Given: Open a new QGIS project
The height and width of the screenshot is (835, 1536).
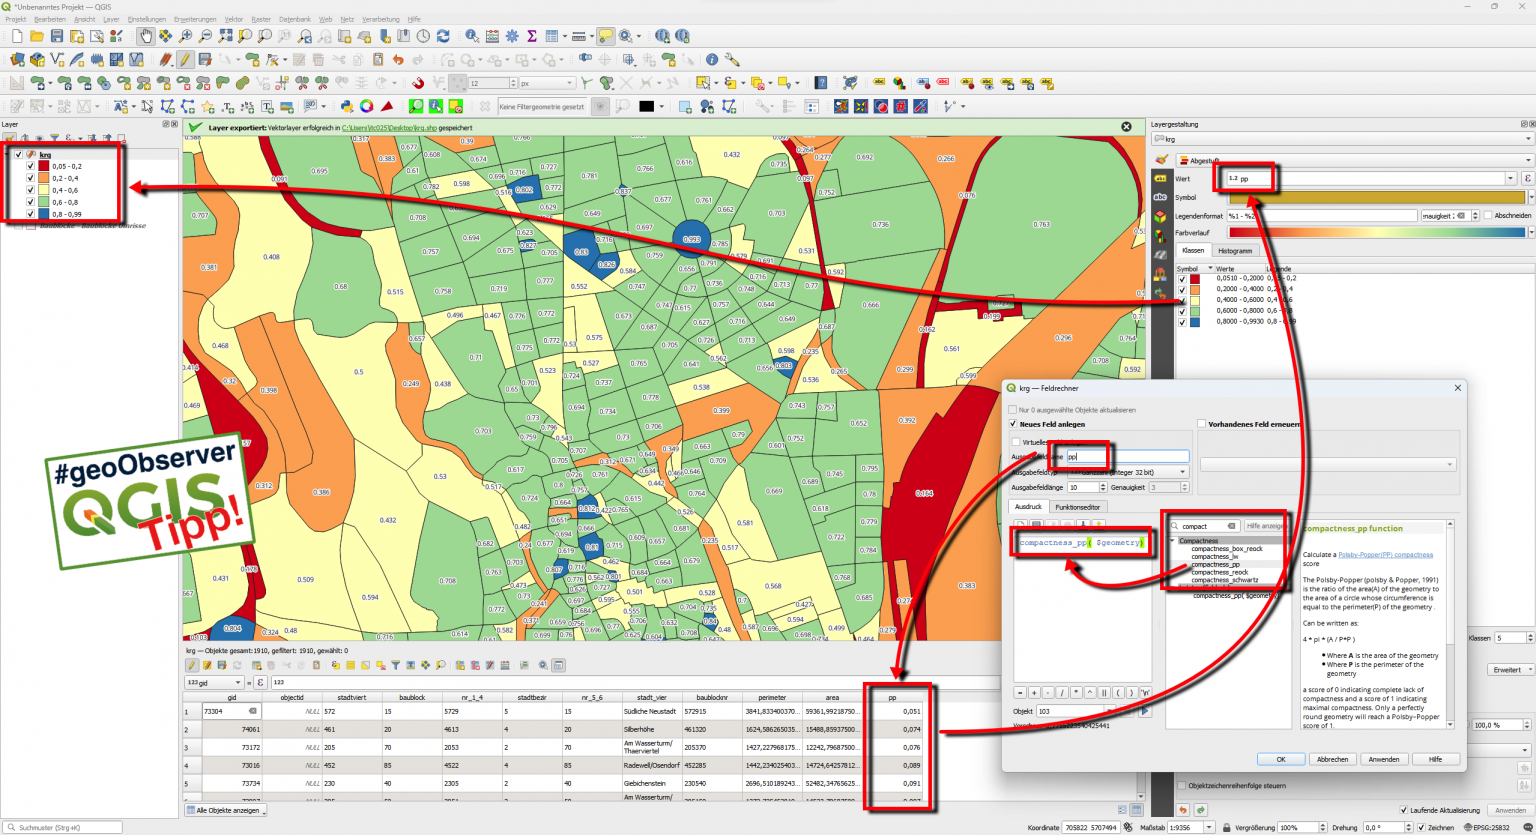Looking at the screenshot, I should (16, 35).
